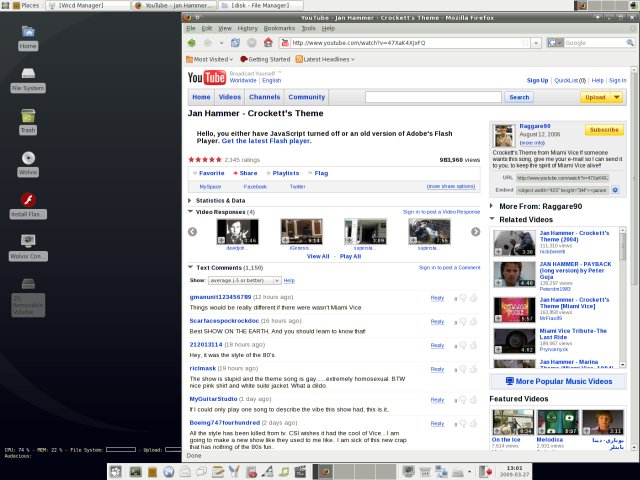The image size is (640, 480).
Task: Collapse the Text Comments section
Action: point(191,268)
